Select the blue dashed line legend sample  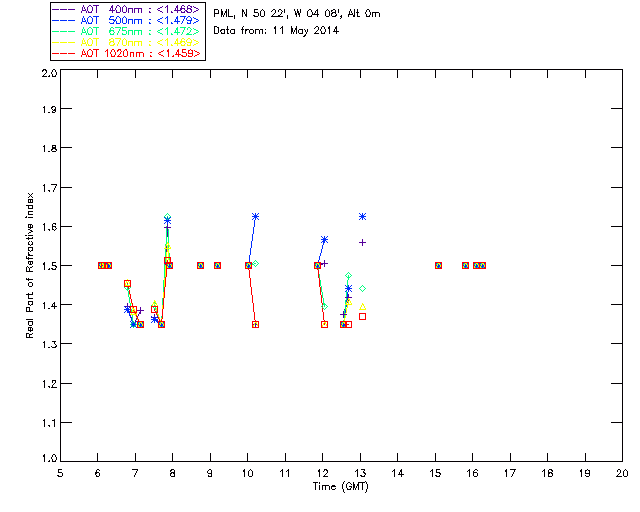64,20
